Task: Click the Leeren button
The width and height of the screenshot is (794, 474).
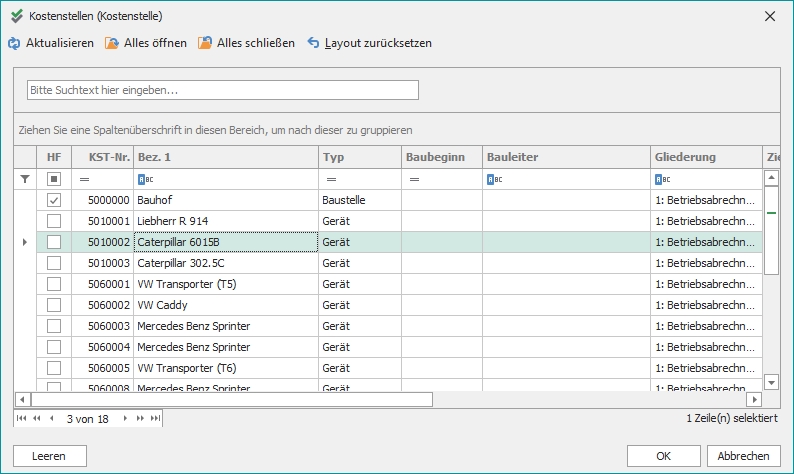Action: [50, 455]
